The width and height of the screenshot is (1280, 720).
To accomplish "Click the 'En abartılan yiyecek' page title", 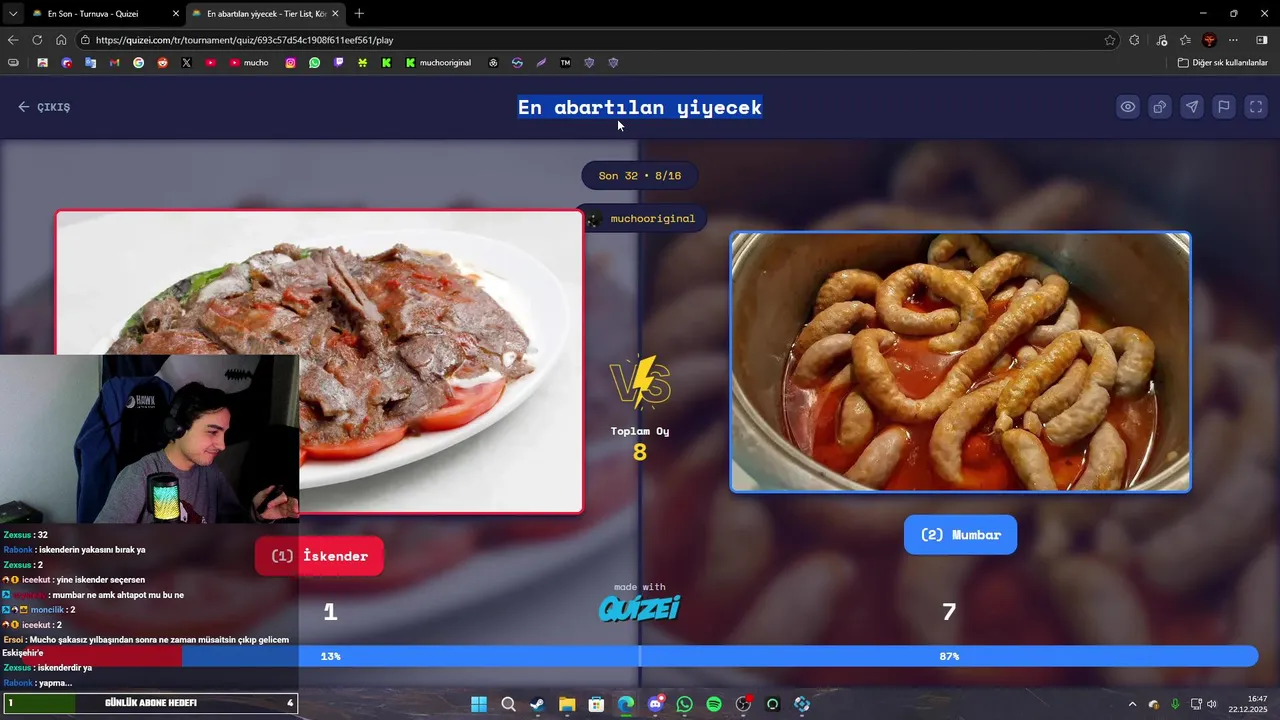I will pos(640,107).
